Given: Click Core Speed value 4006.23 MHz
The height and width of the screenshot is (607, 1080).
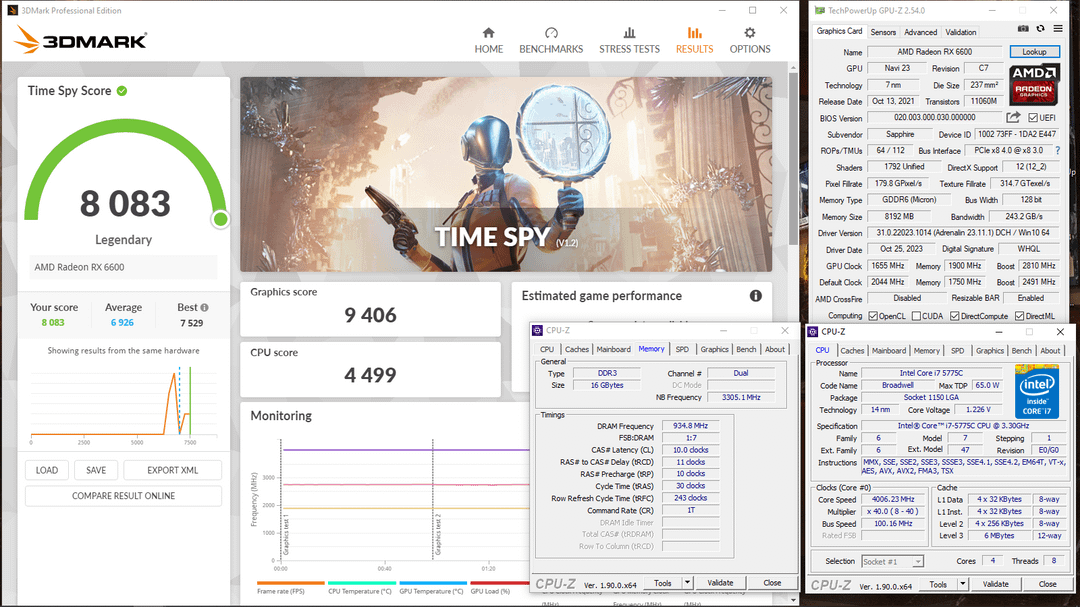Looking at the screenshot, I should [x=893, y=500].
